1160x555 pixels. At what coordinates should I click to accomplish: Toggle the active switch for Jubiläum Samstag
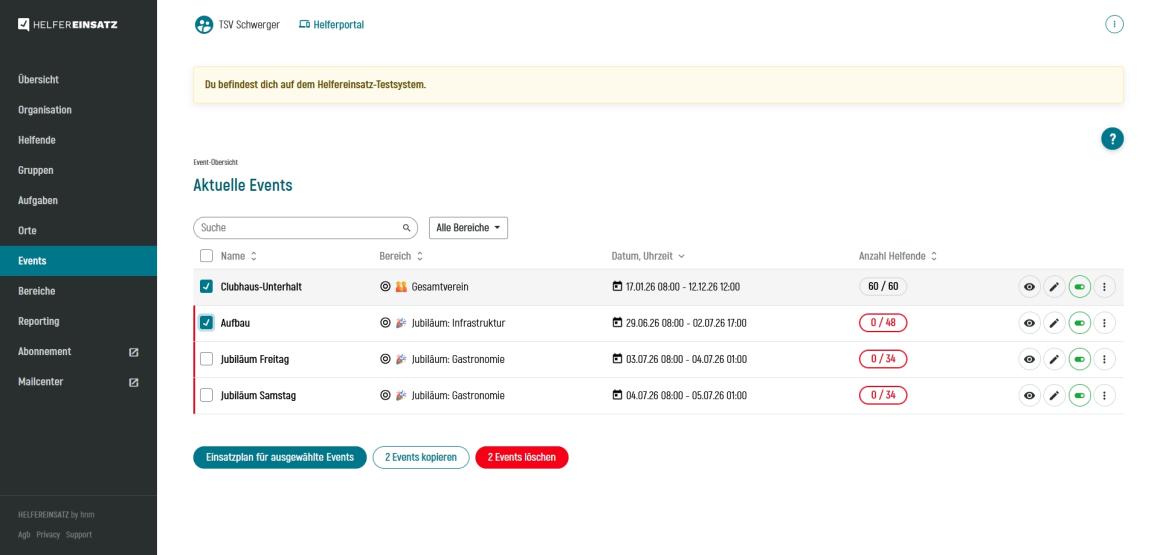pos(1079,396)
